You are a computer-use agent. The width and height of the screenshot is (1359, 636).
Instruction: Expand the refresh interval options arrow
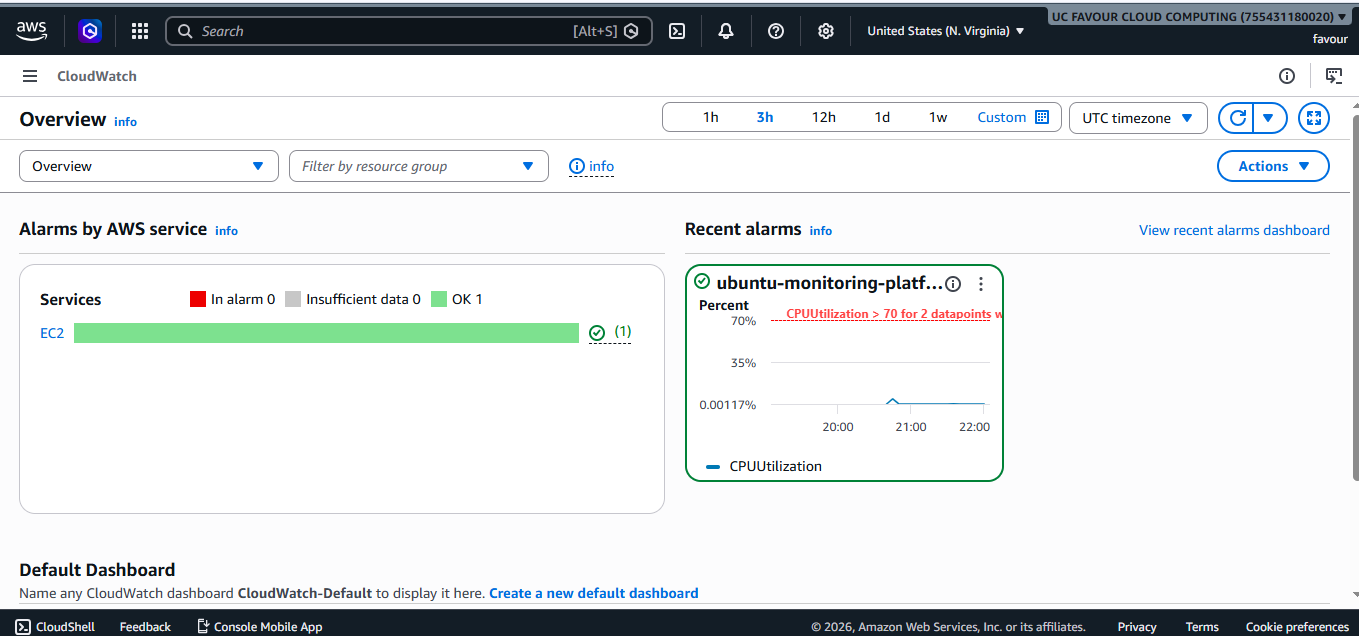point(1268,118)
